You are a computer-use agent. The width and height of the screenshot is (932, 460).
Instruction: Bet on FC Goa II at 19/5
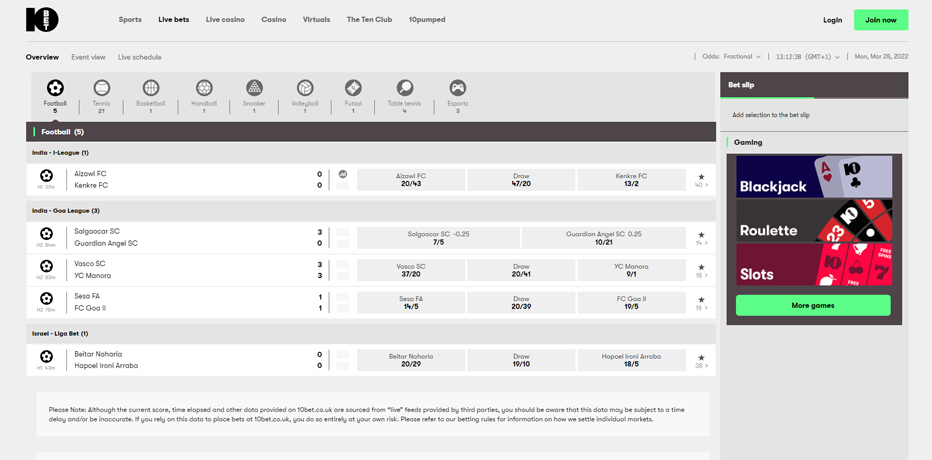pos(631,303)
